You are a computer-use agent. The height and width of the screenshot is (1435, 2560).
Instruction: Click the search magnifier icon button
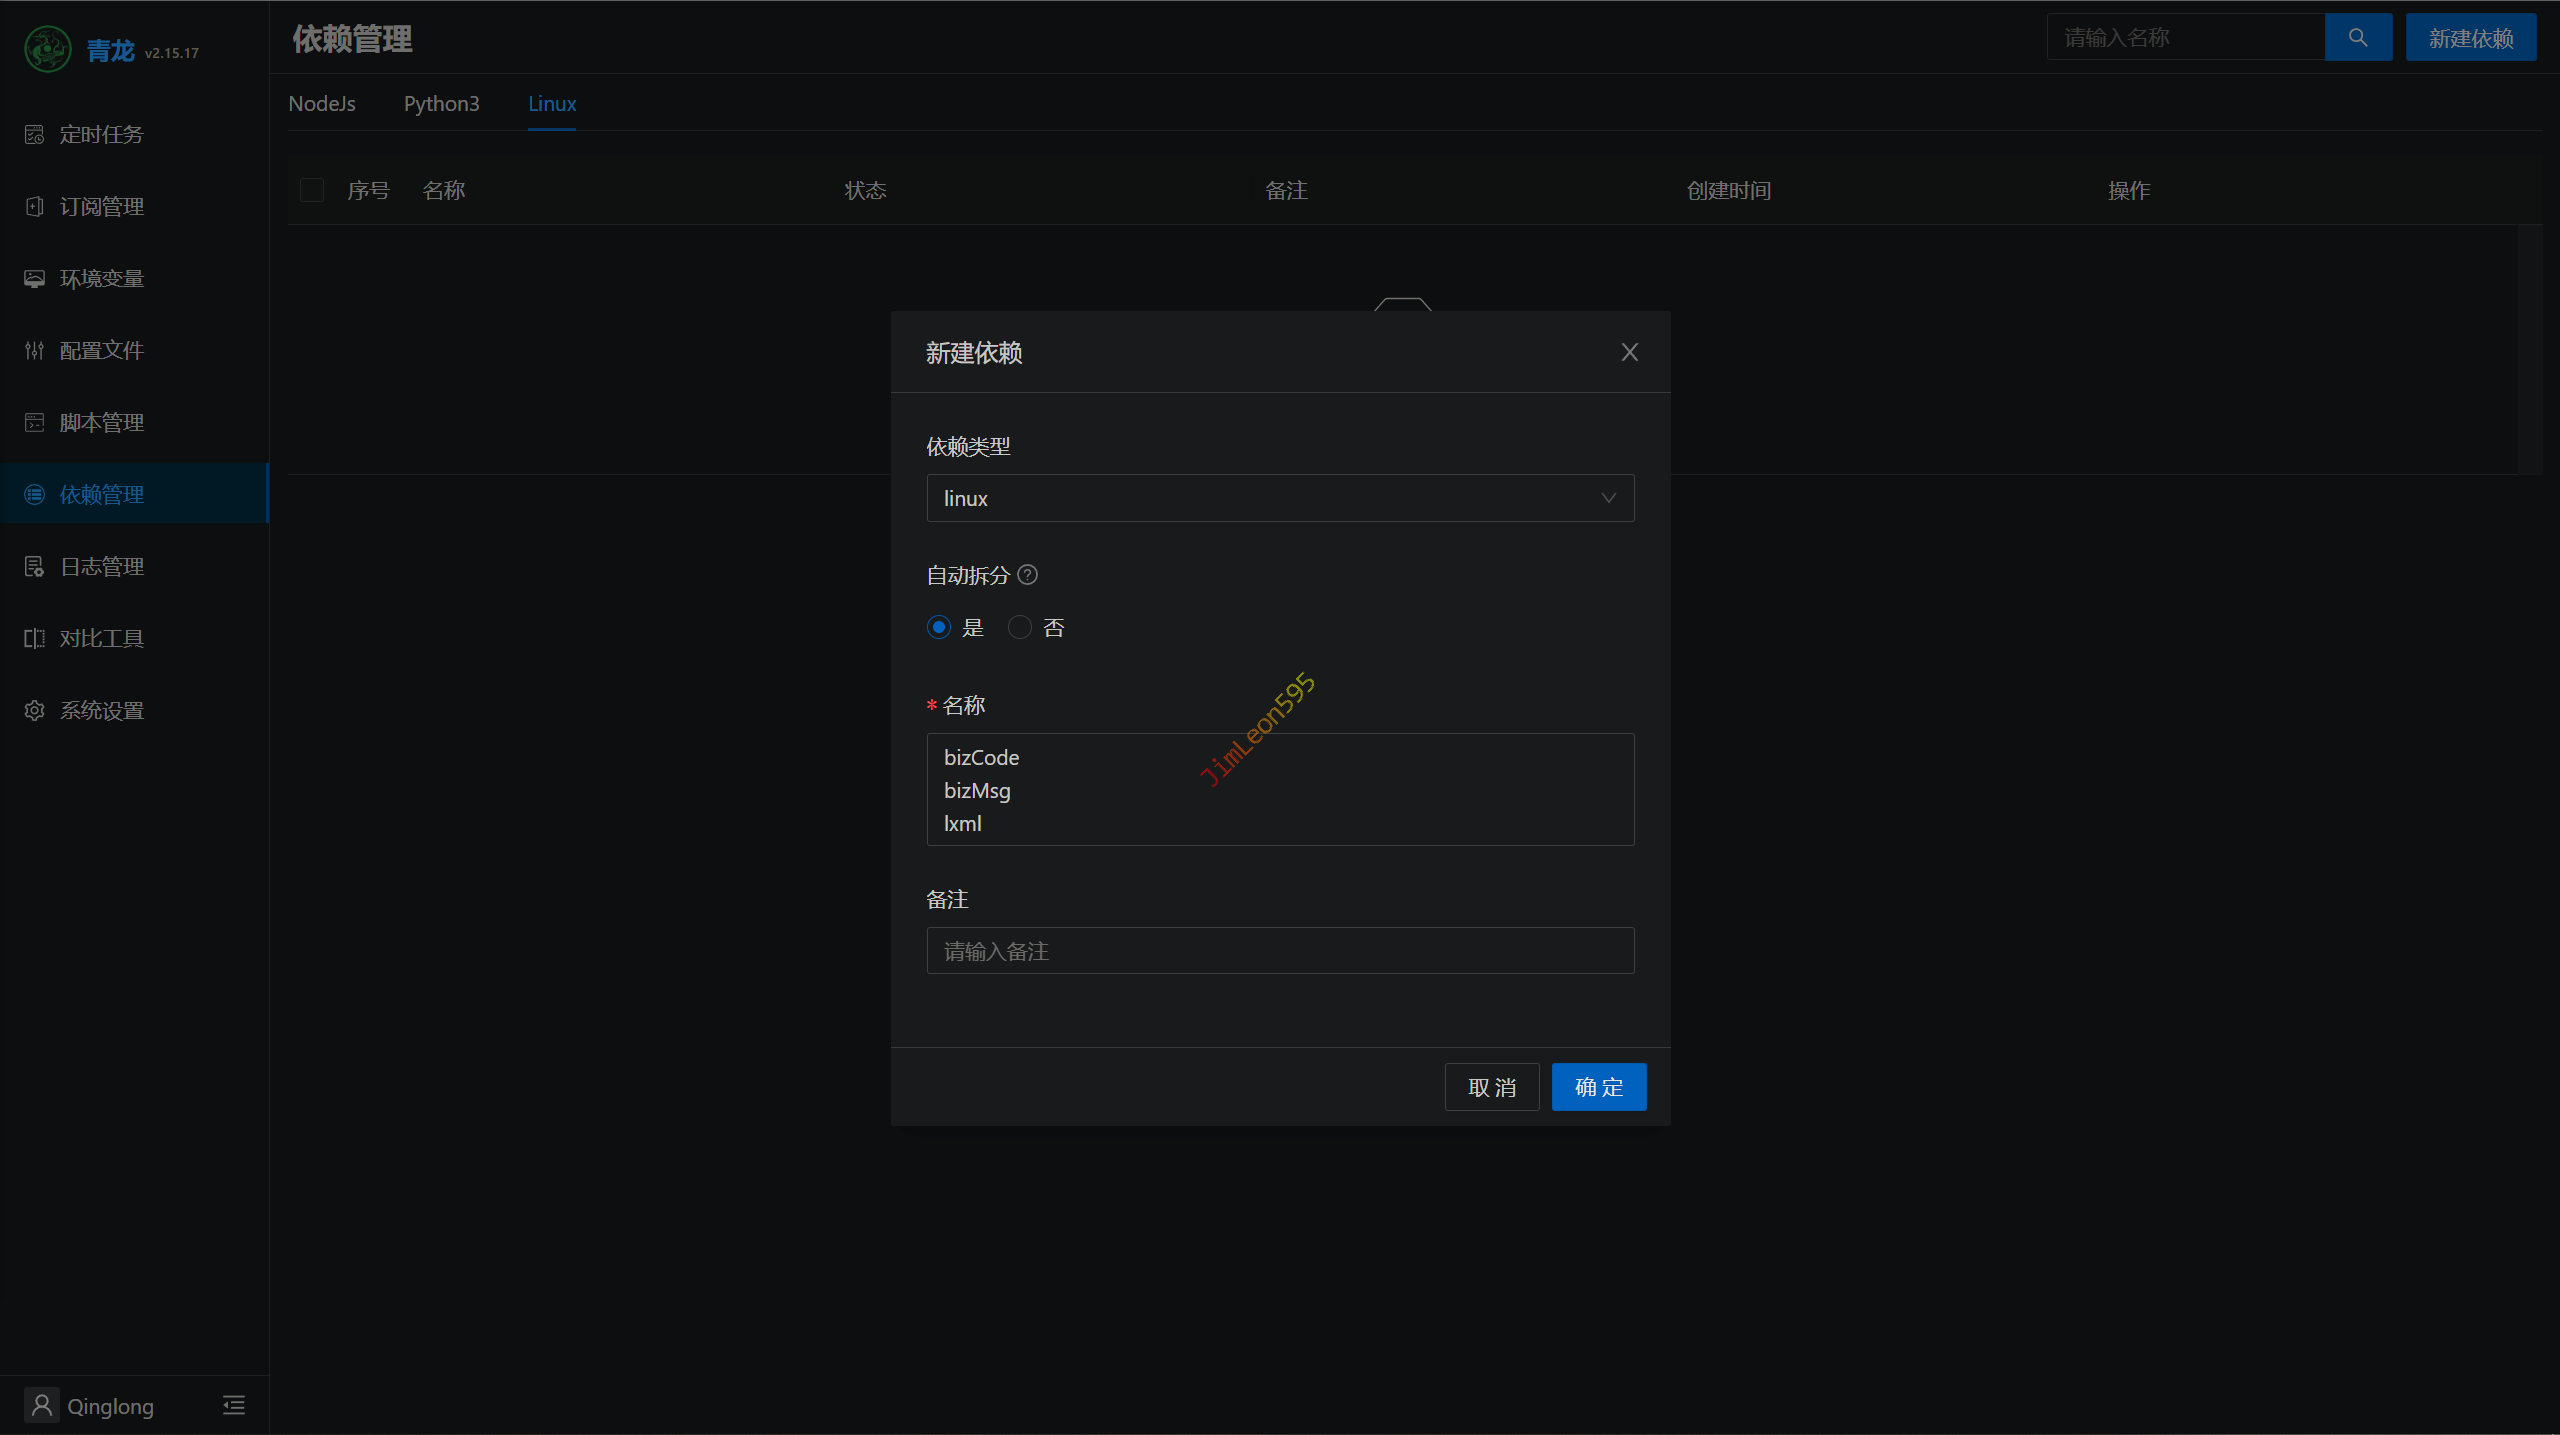[2357, 38]
